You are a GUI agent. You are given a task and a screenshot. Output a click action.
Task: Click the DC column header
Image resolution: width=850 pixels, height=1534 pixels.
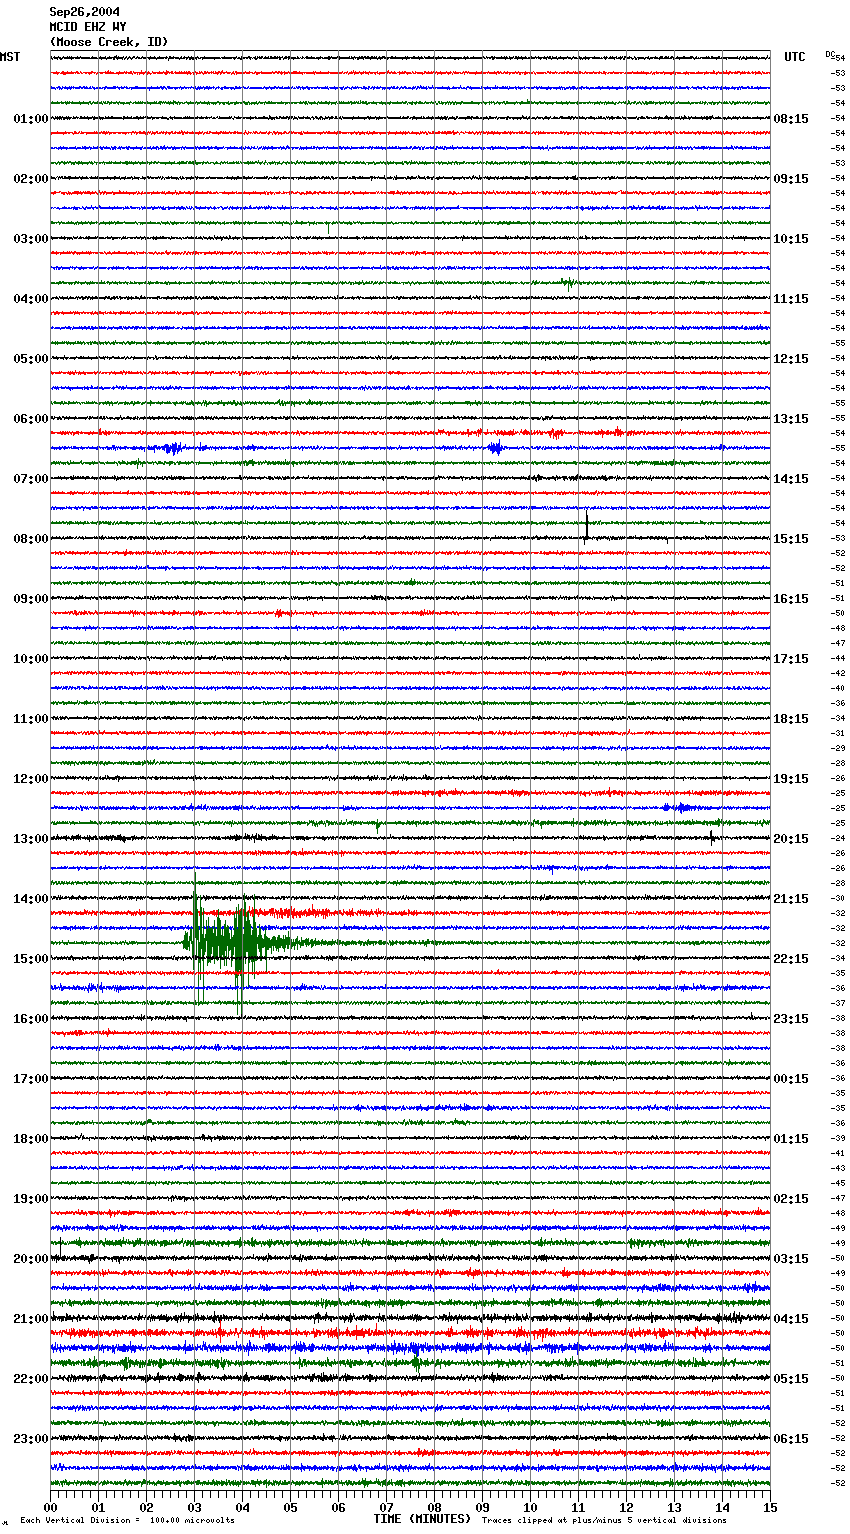pos(830,54)
